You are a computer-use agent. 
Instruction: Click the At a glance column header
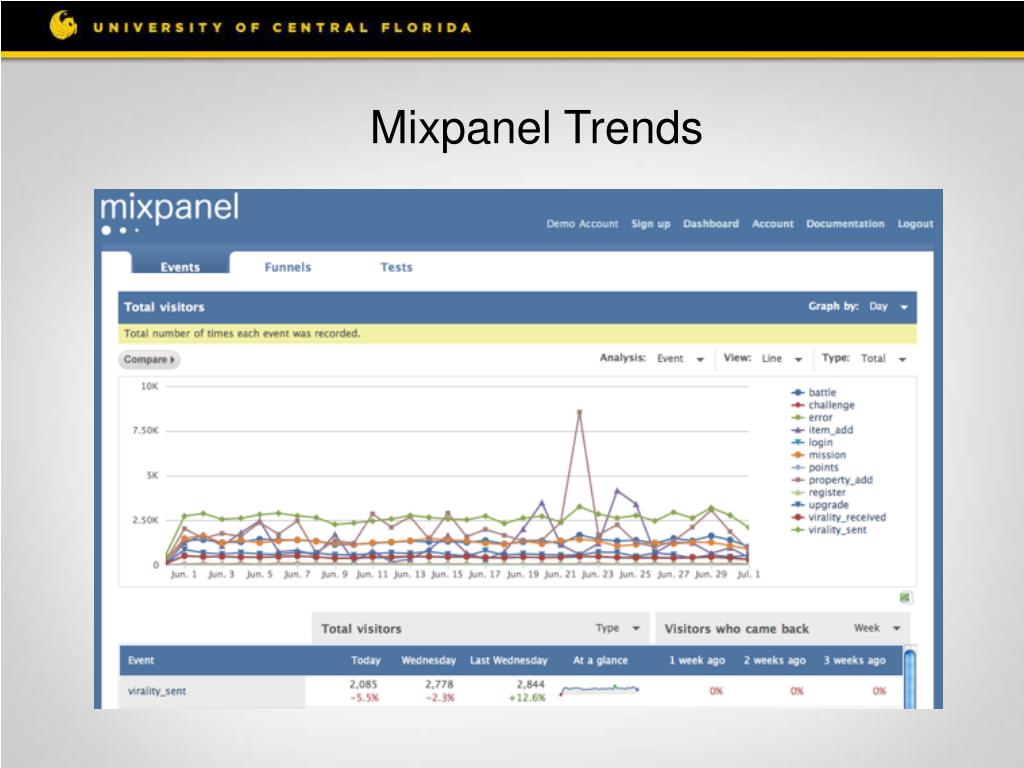tap(600, 660)
